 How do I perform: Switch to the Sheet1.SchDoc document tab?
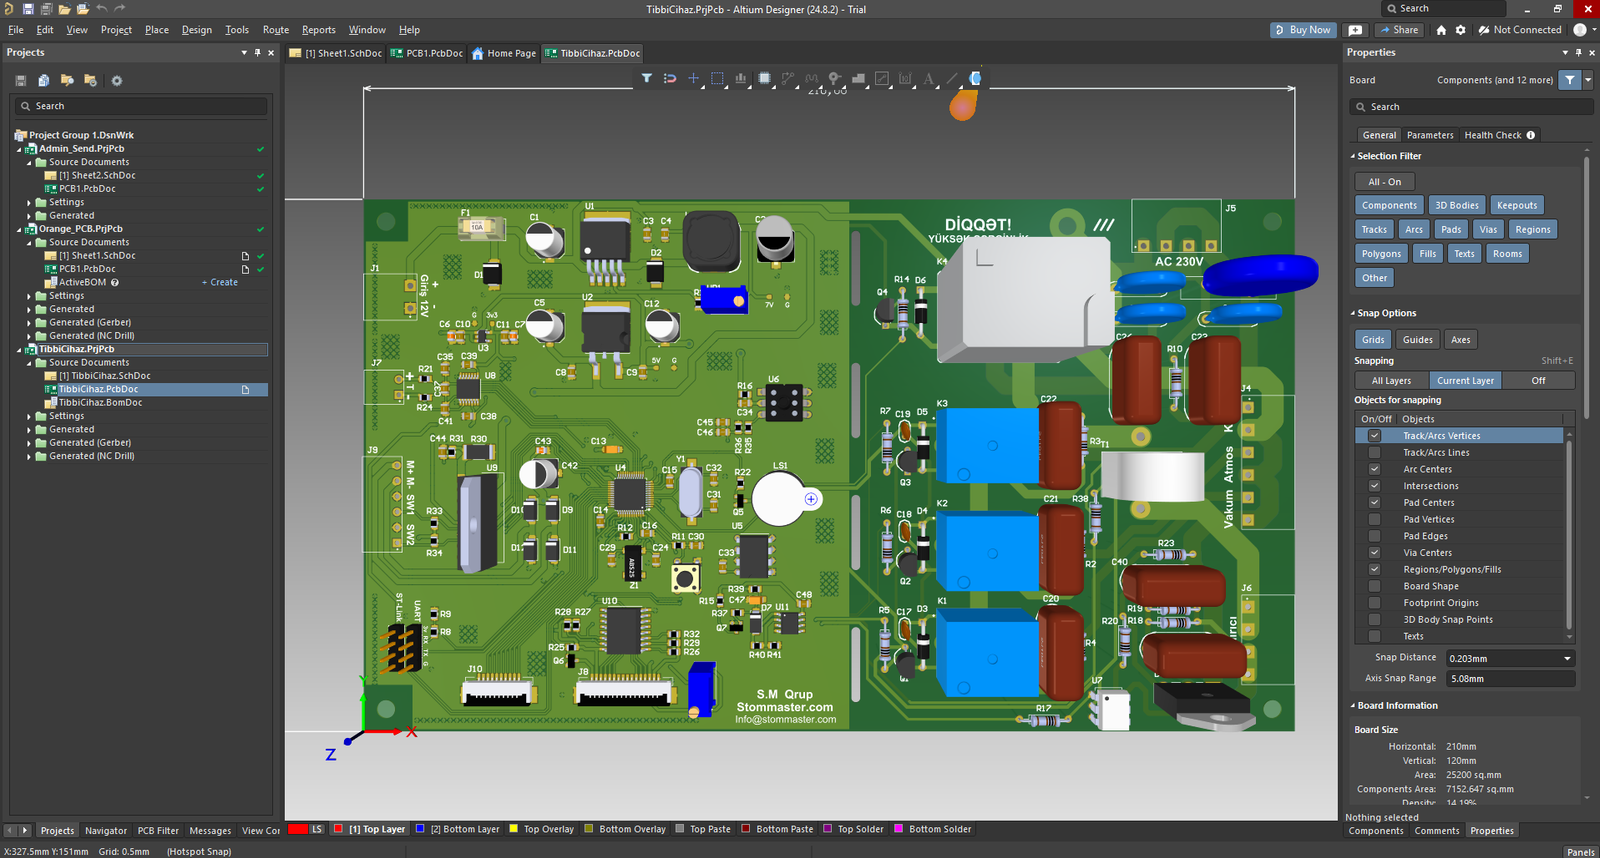[x=336, y=53]
